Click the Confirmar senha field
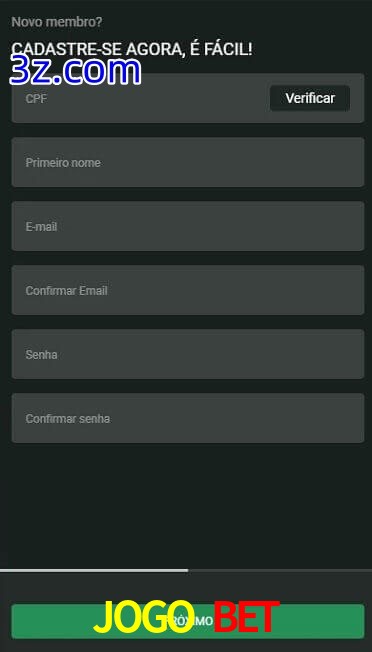Viewport: 372px width, 652px height. pos(188,418)
